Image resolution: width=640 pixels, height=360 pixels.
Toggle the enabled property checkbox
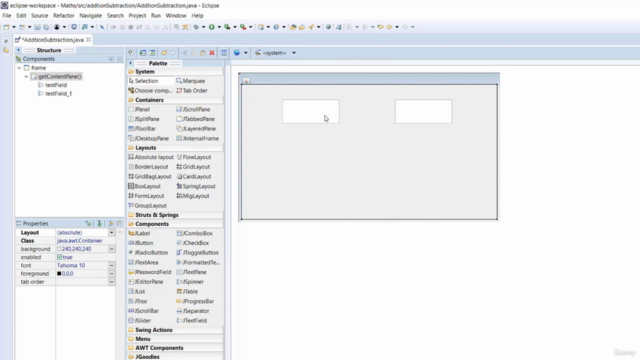[60, 257]
